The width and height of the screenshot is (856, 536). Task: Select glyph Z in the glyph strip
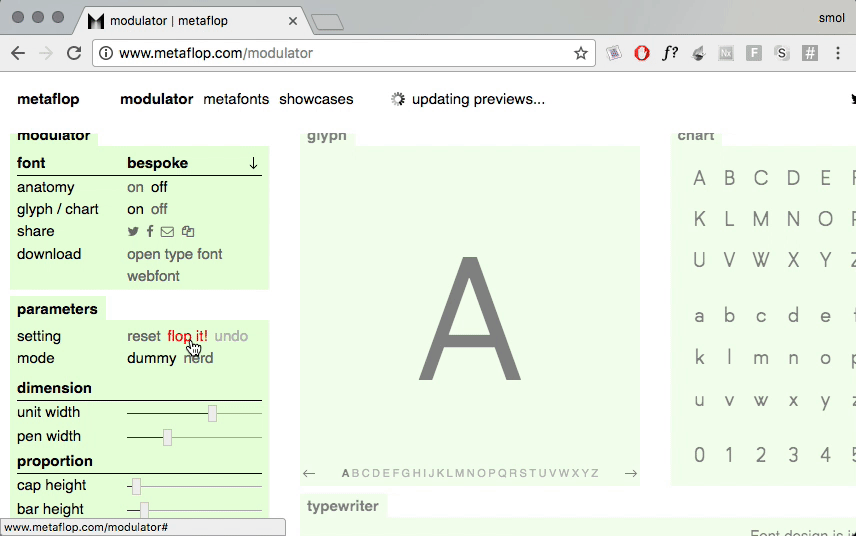pos(594,473)
